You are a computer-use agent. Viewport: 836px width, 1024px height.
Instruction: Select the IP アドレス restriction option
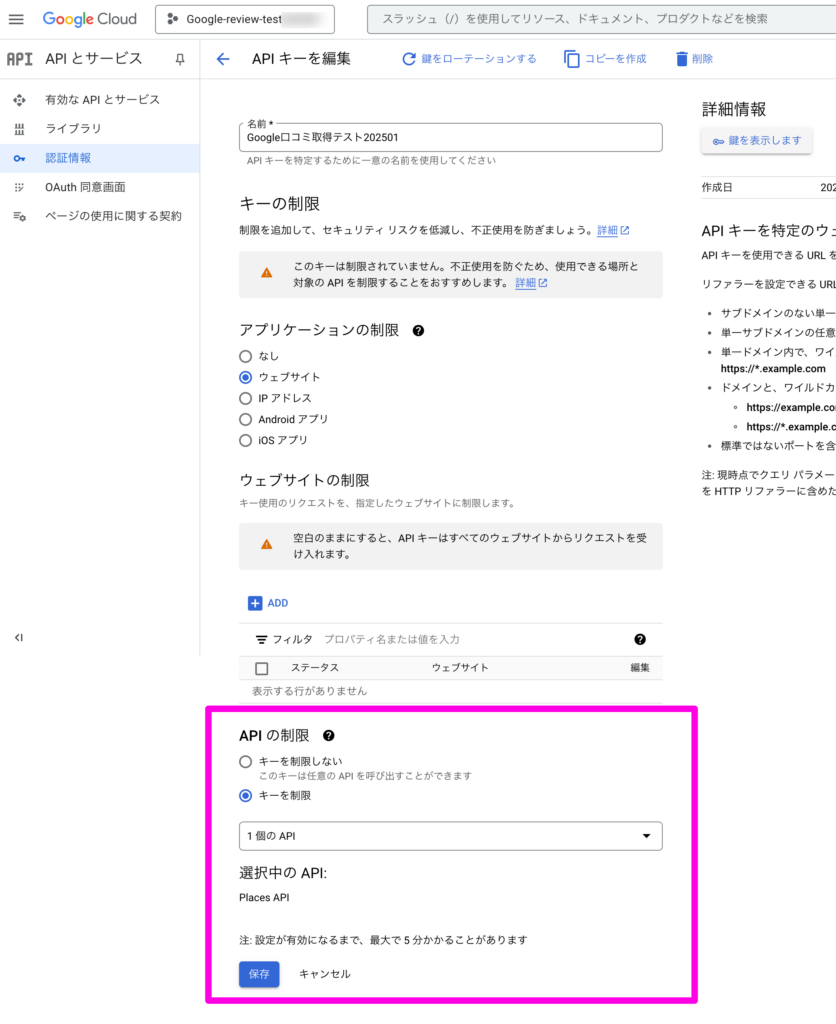pos(246,398)
